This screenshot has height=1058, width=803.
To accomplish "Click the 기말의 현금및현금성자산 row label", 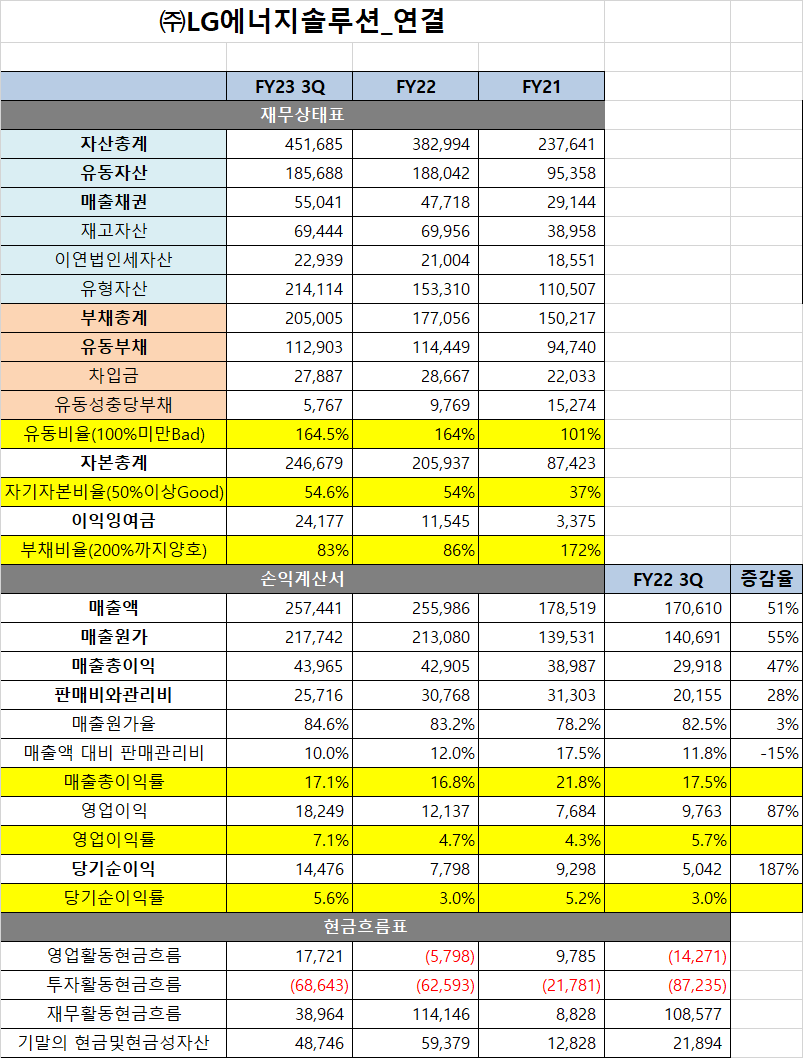I will [113, 1042].
